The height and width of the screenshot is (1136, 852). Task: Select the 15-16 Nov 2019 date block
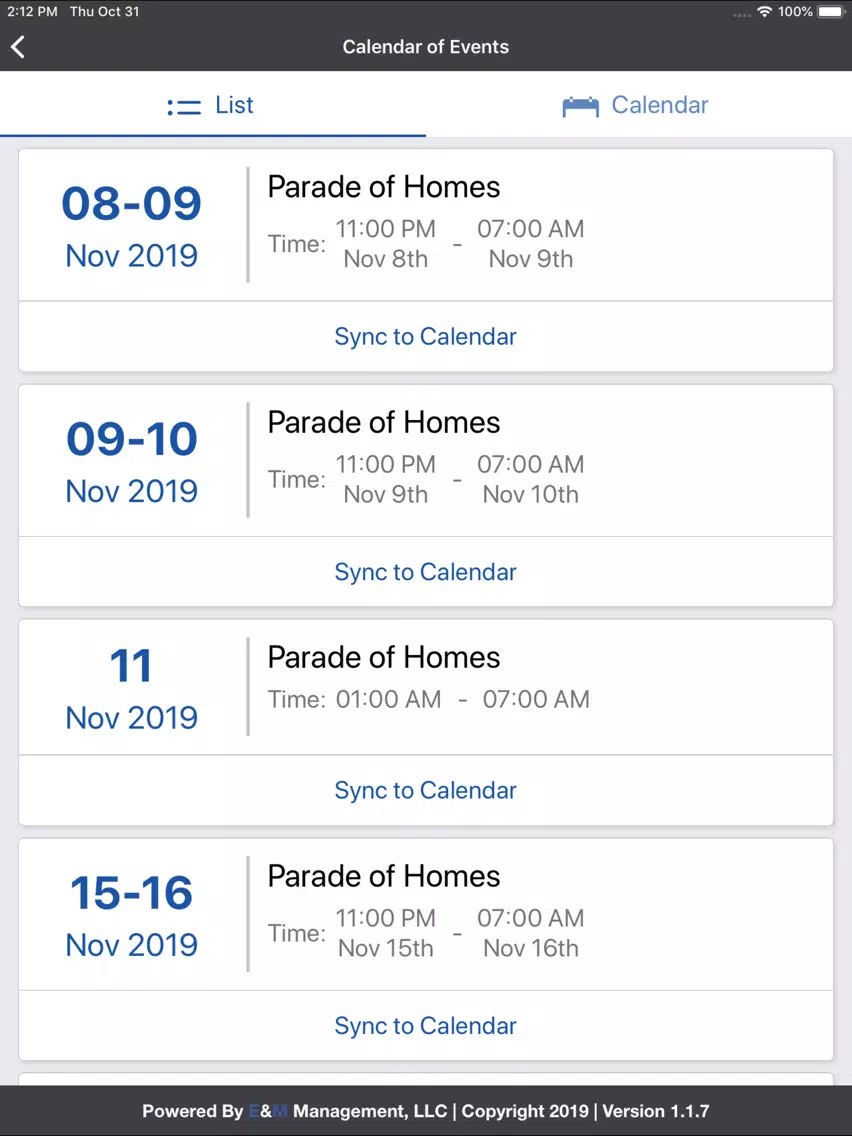tap(132, 914)
